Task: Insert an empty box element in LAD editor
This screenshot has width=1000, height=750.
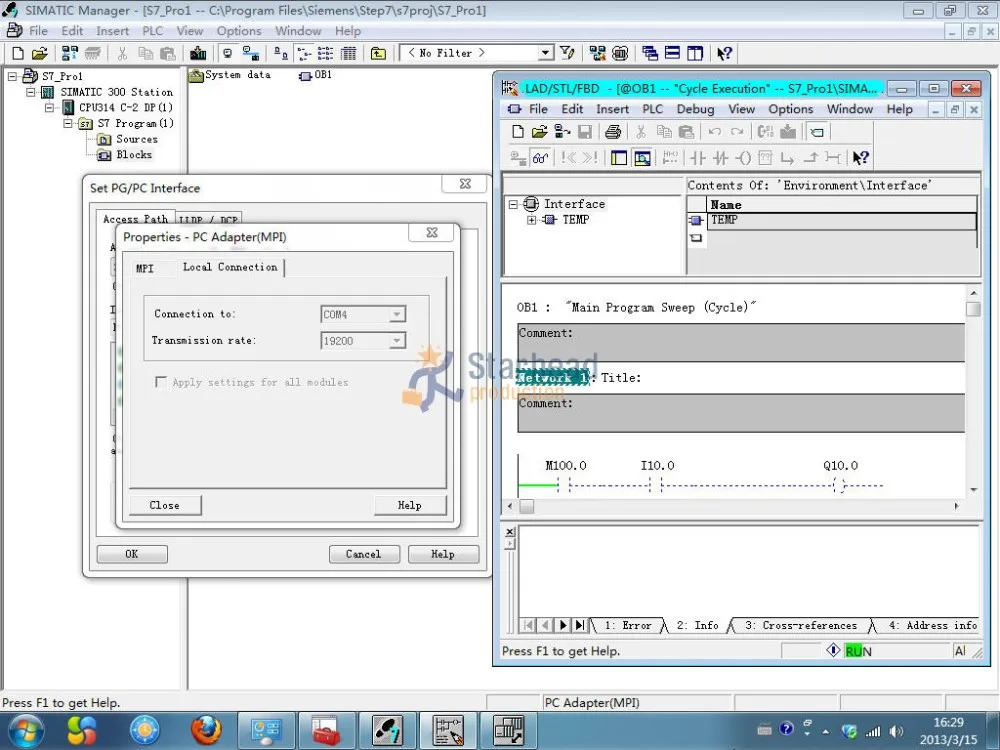Action: [x=765, y=158]
